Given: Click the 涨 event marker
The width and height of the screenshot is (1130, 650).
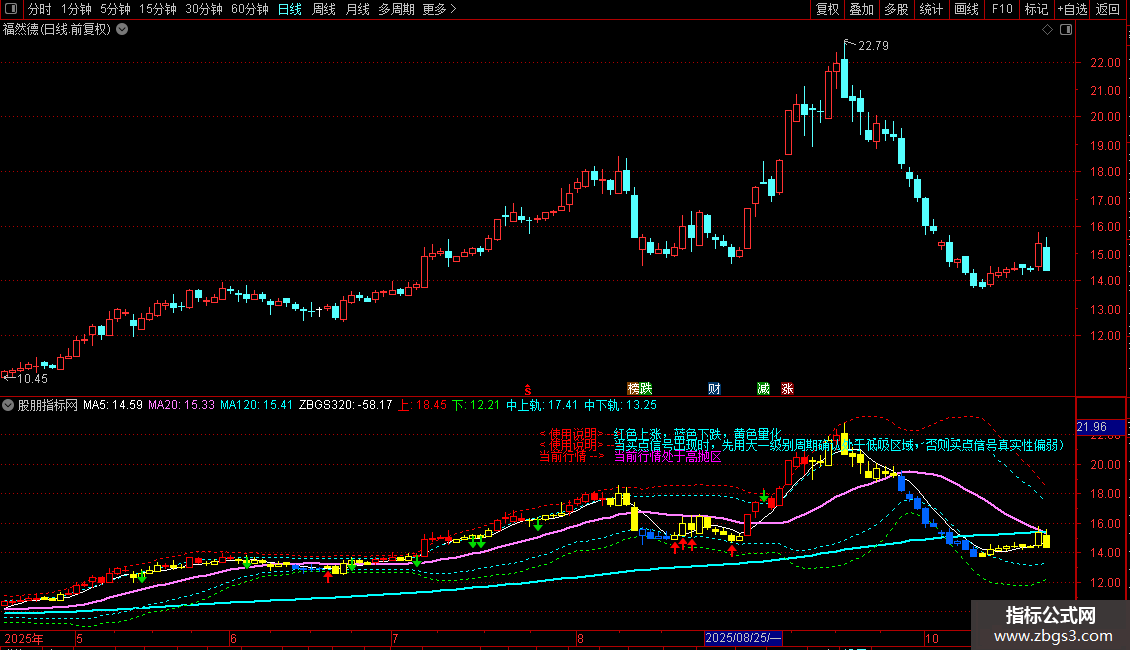Looking at the screenshot, I should [x=787, y=388].
